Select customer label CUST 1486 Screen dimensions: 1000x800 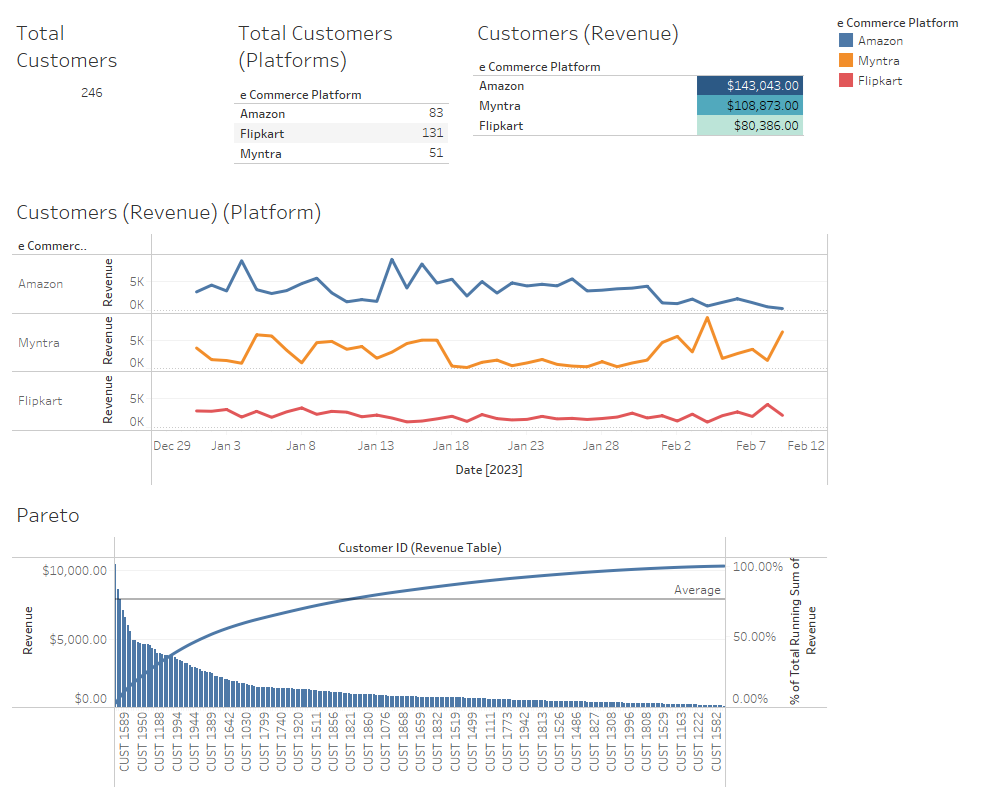(x=577, y=741)
